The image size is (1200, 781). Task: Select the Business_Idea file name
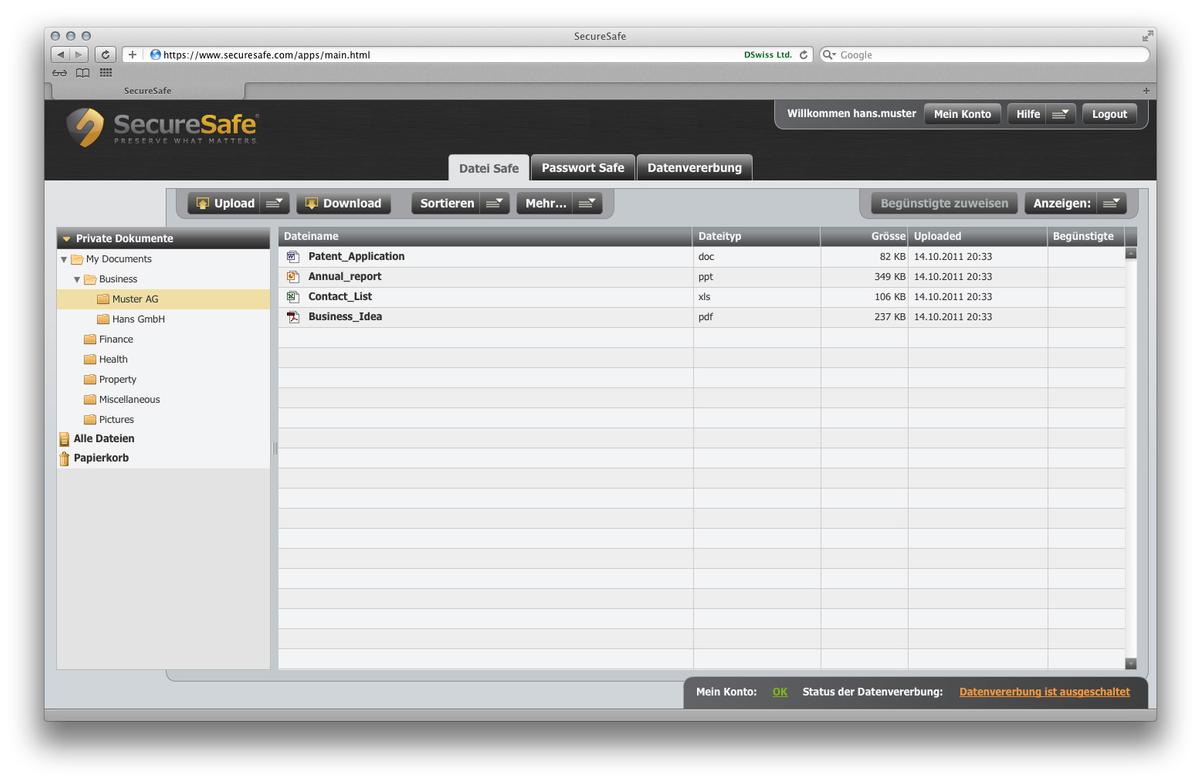pos(345,317)
